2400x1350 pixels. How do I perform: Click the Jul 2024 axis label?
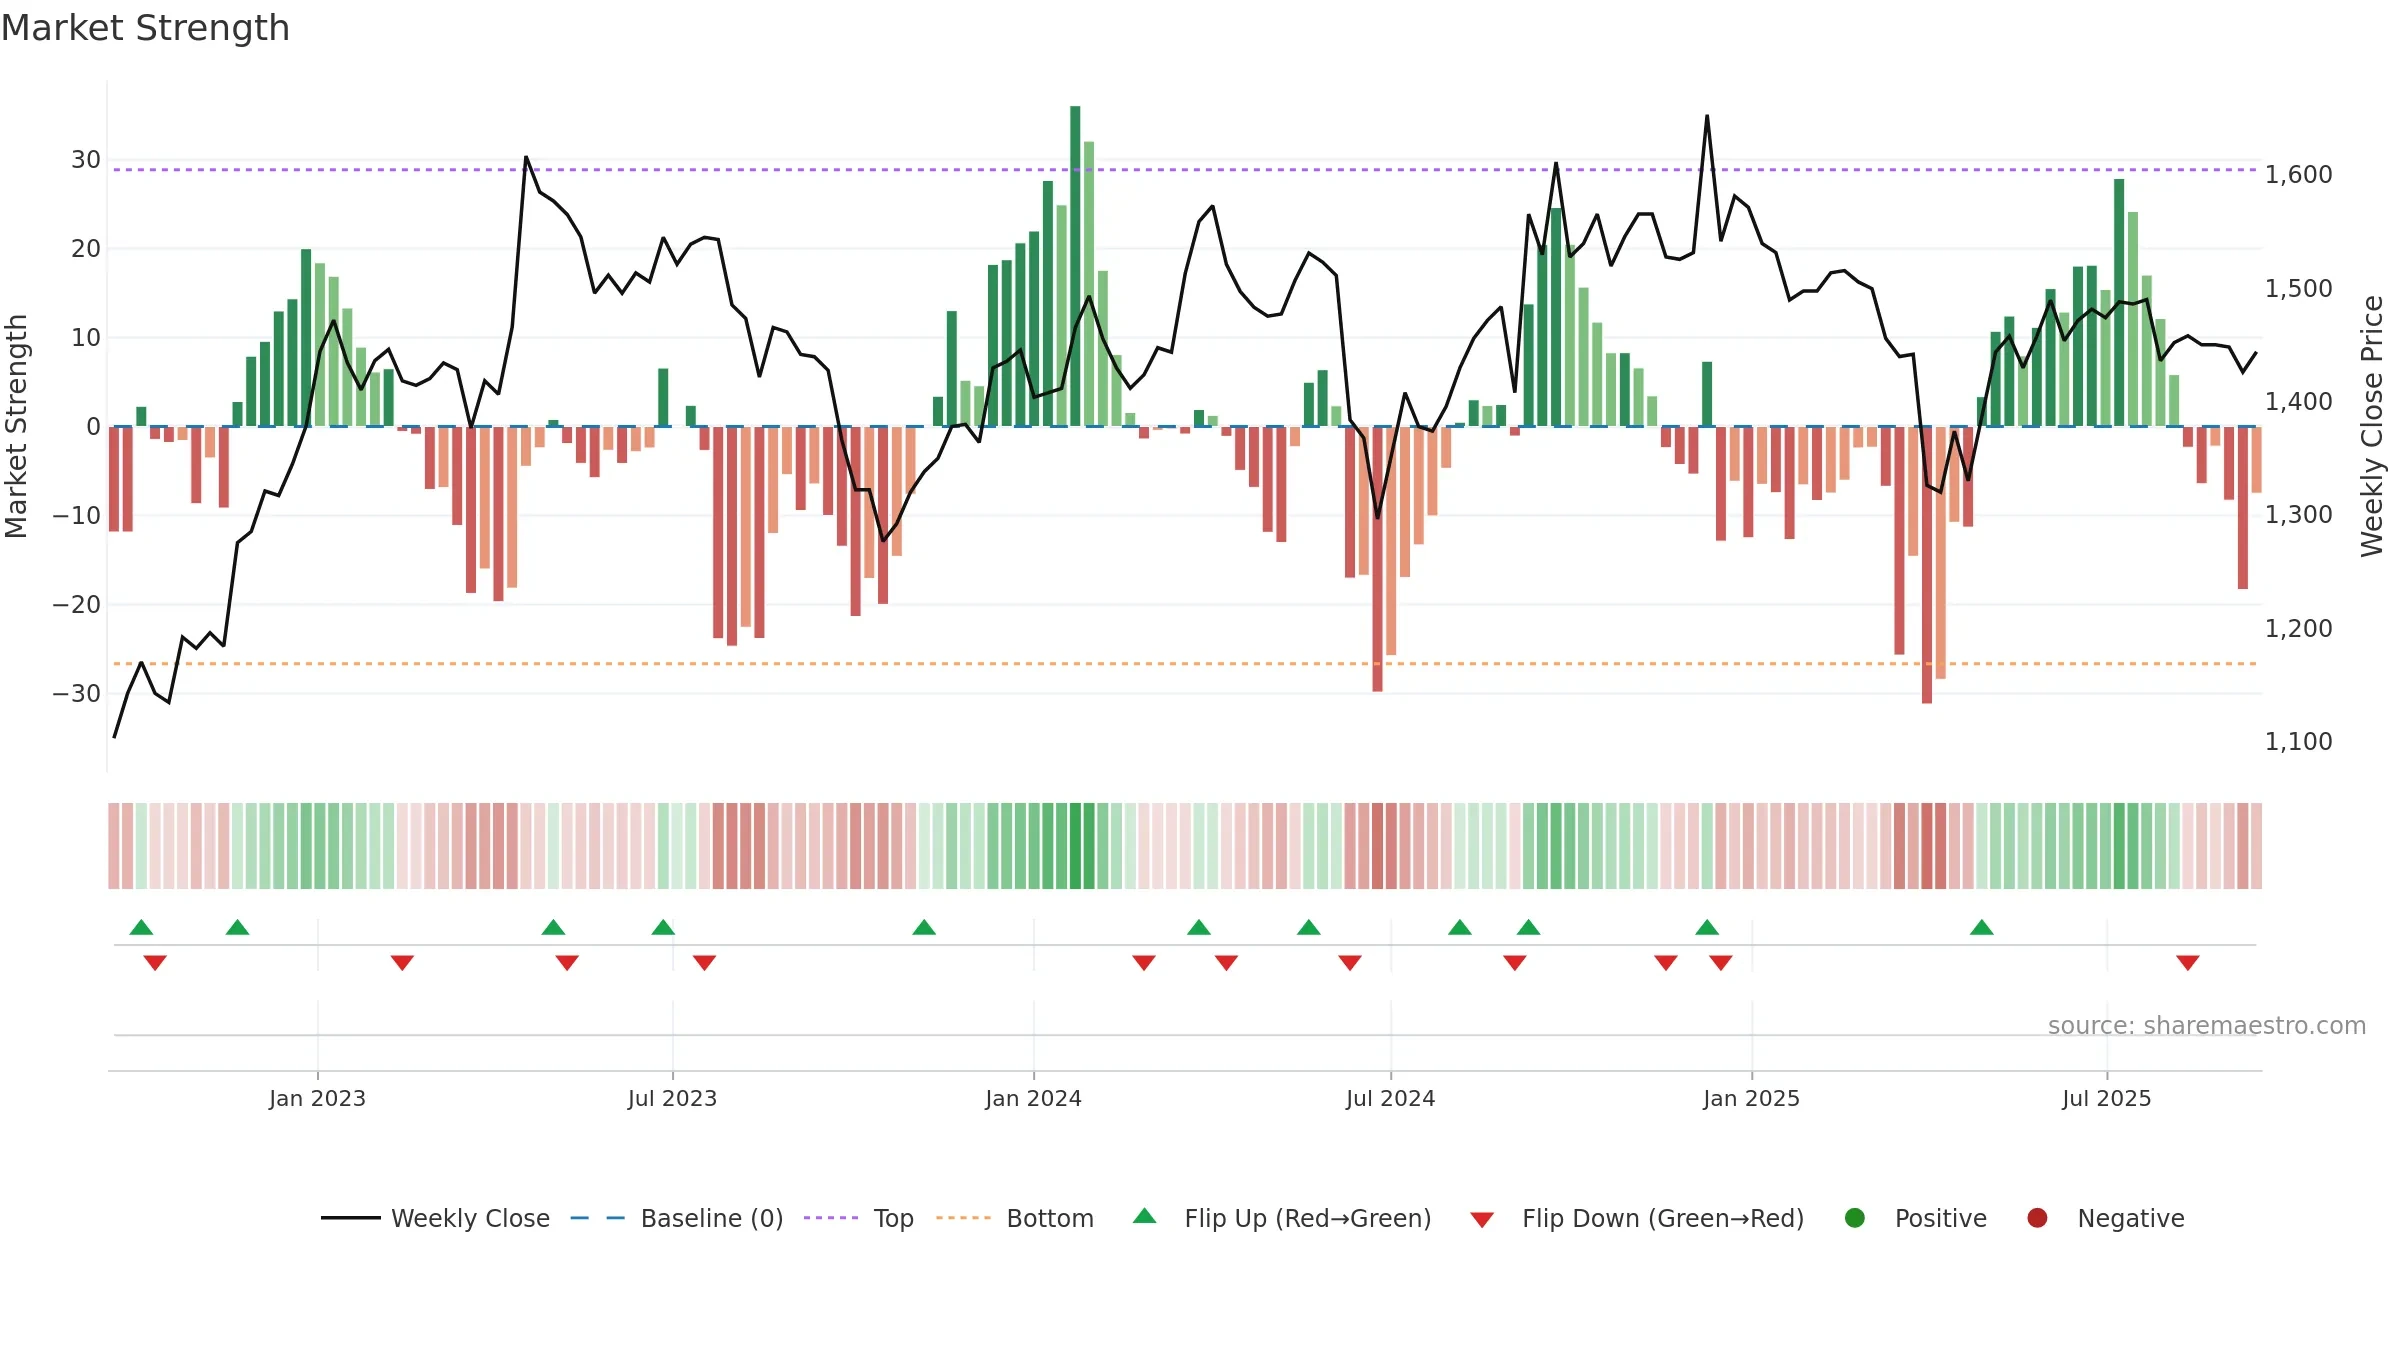pos(1390,1098)
